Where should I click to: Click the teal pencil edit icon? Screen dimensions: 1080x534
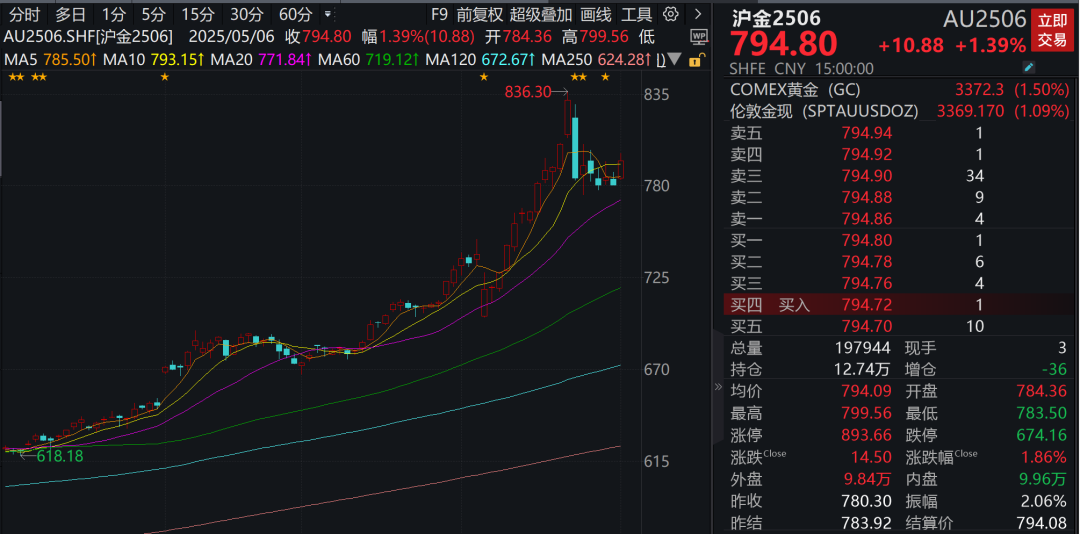pos(1029,68)
